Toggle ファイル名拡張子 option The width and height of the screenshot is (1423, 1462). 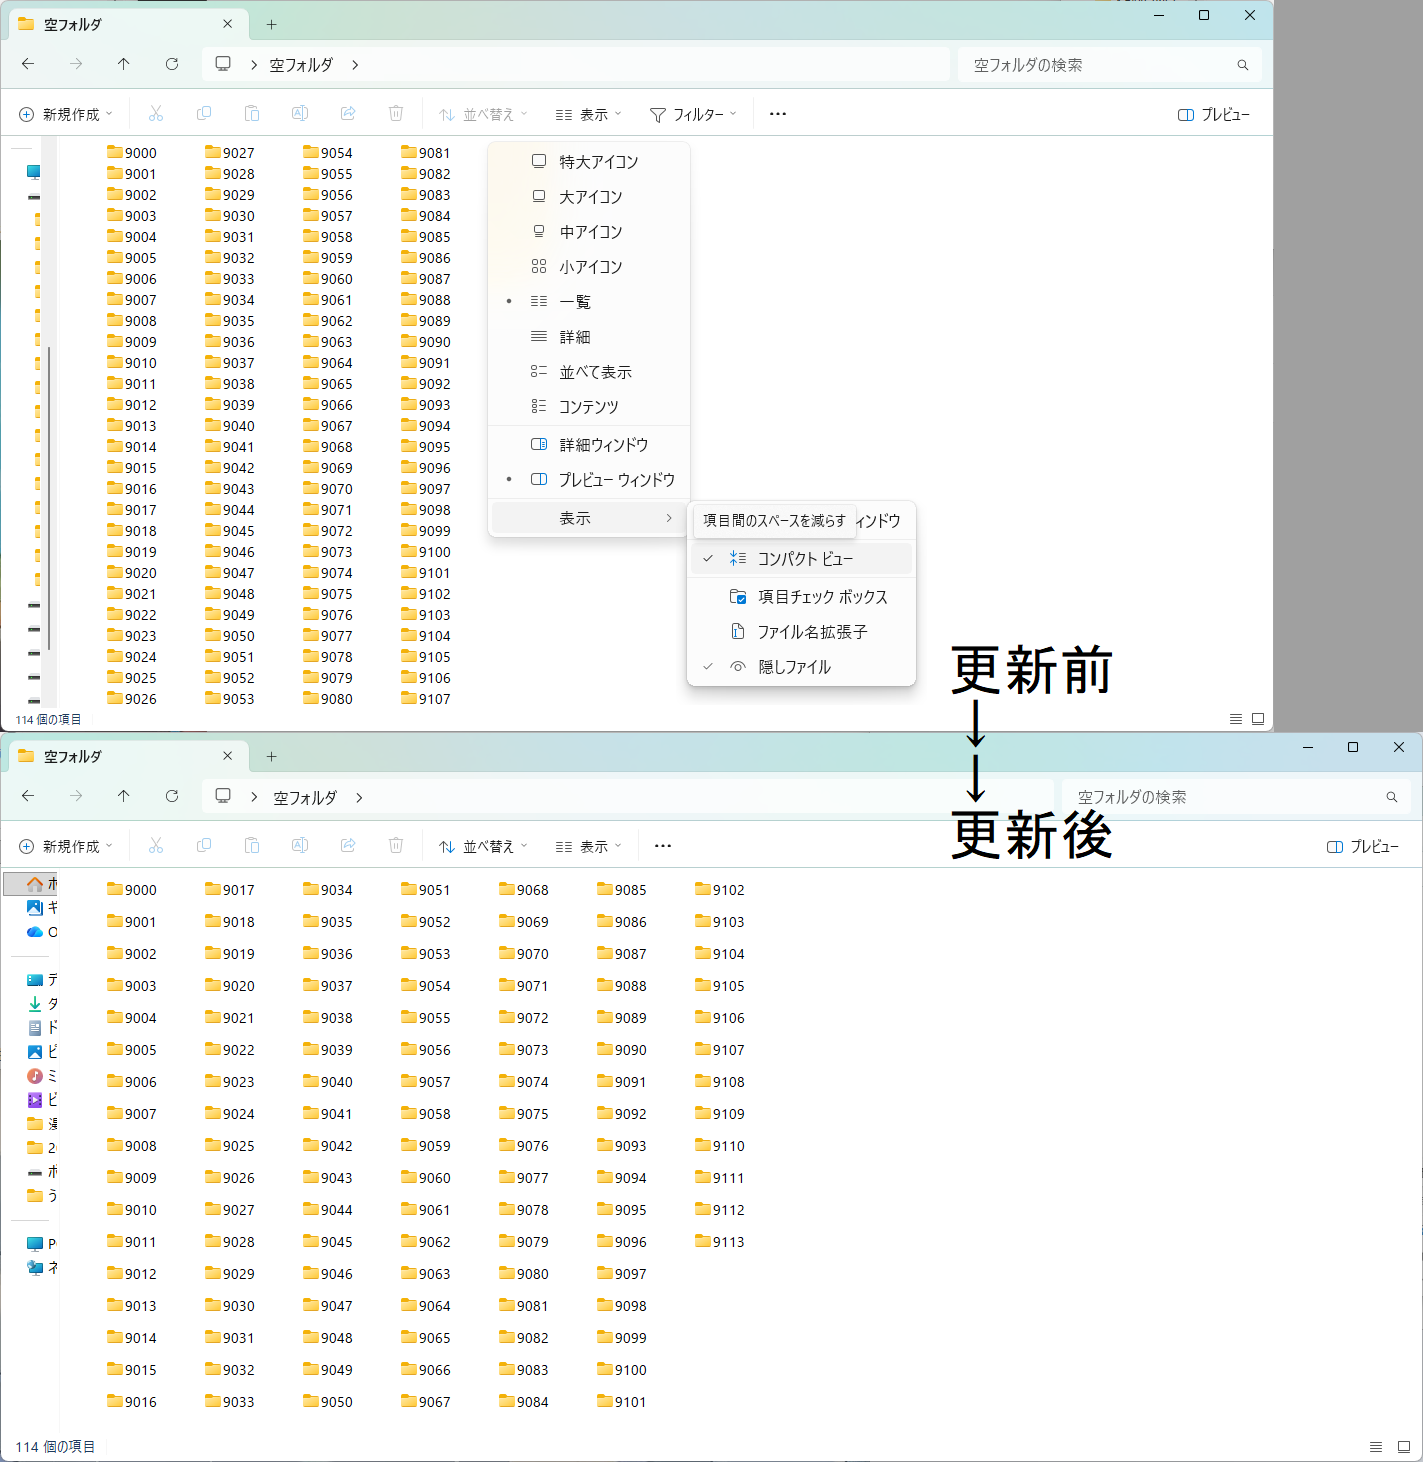point(801,632)
